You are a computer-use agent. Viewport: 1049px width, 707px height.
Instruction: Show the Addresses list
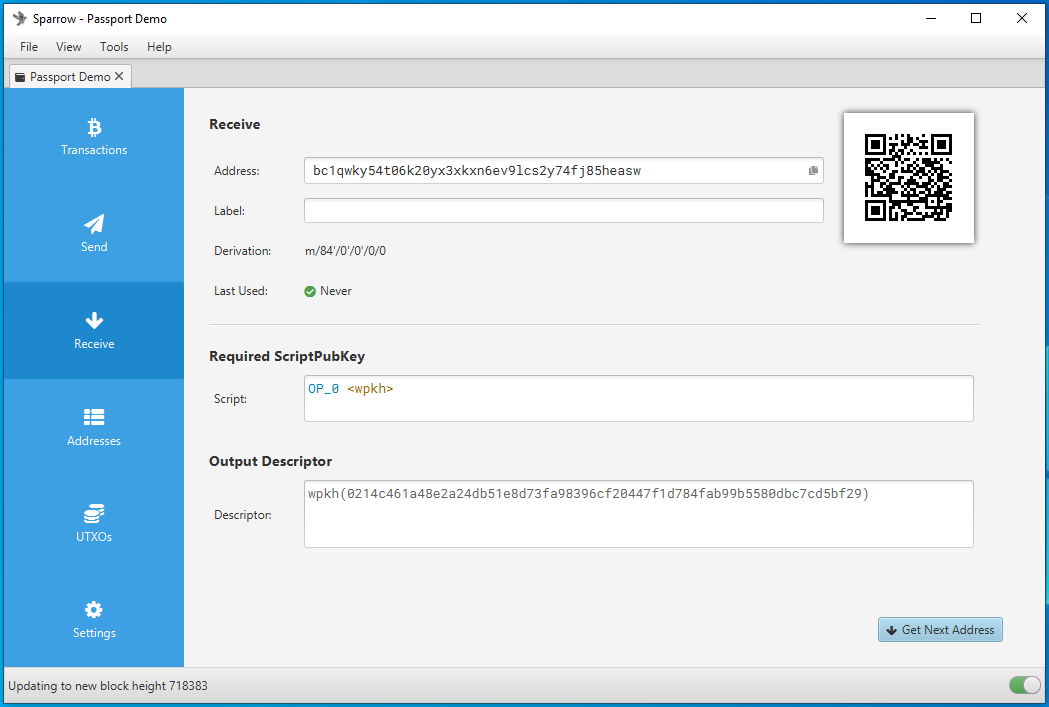tap(94, 427)
